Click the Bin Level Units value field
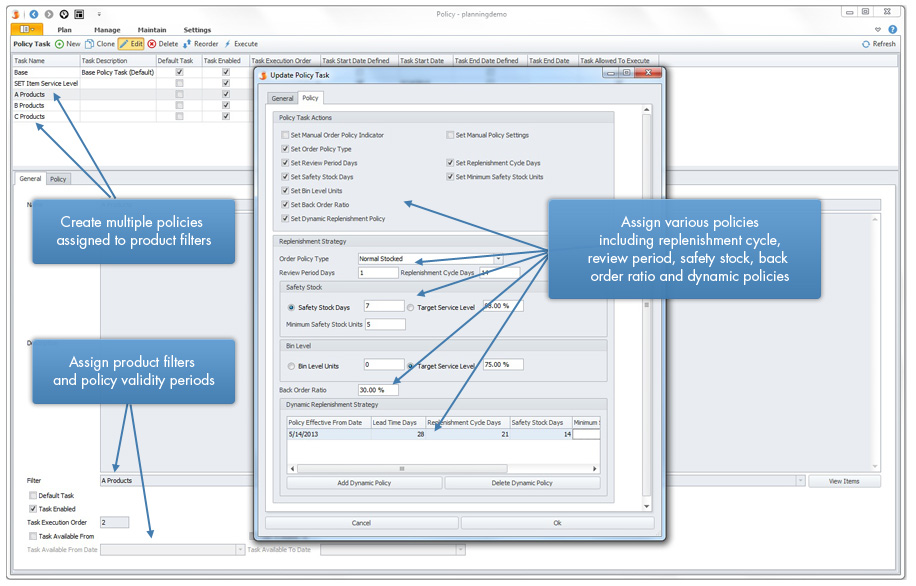916x586 pixels. coord(384,365)
